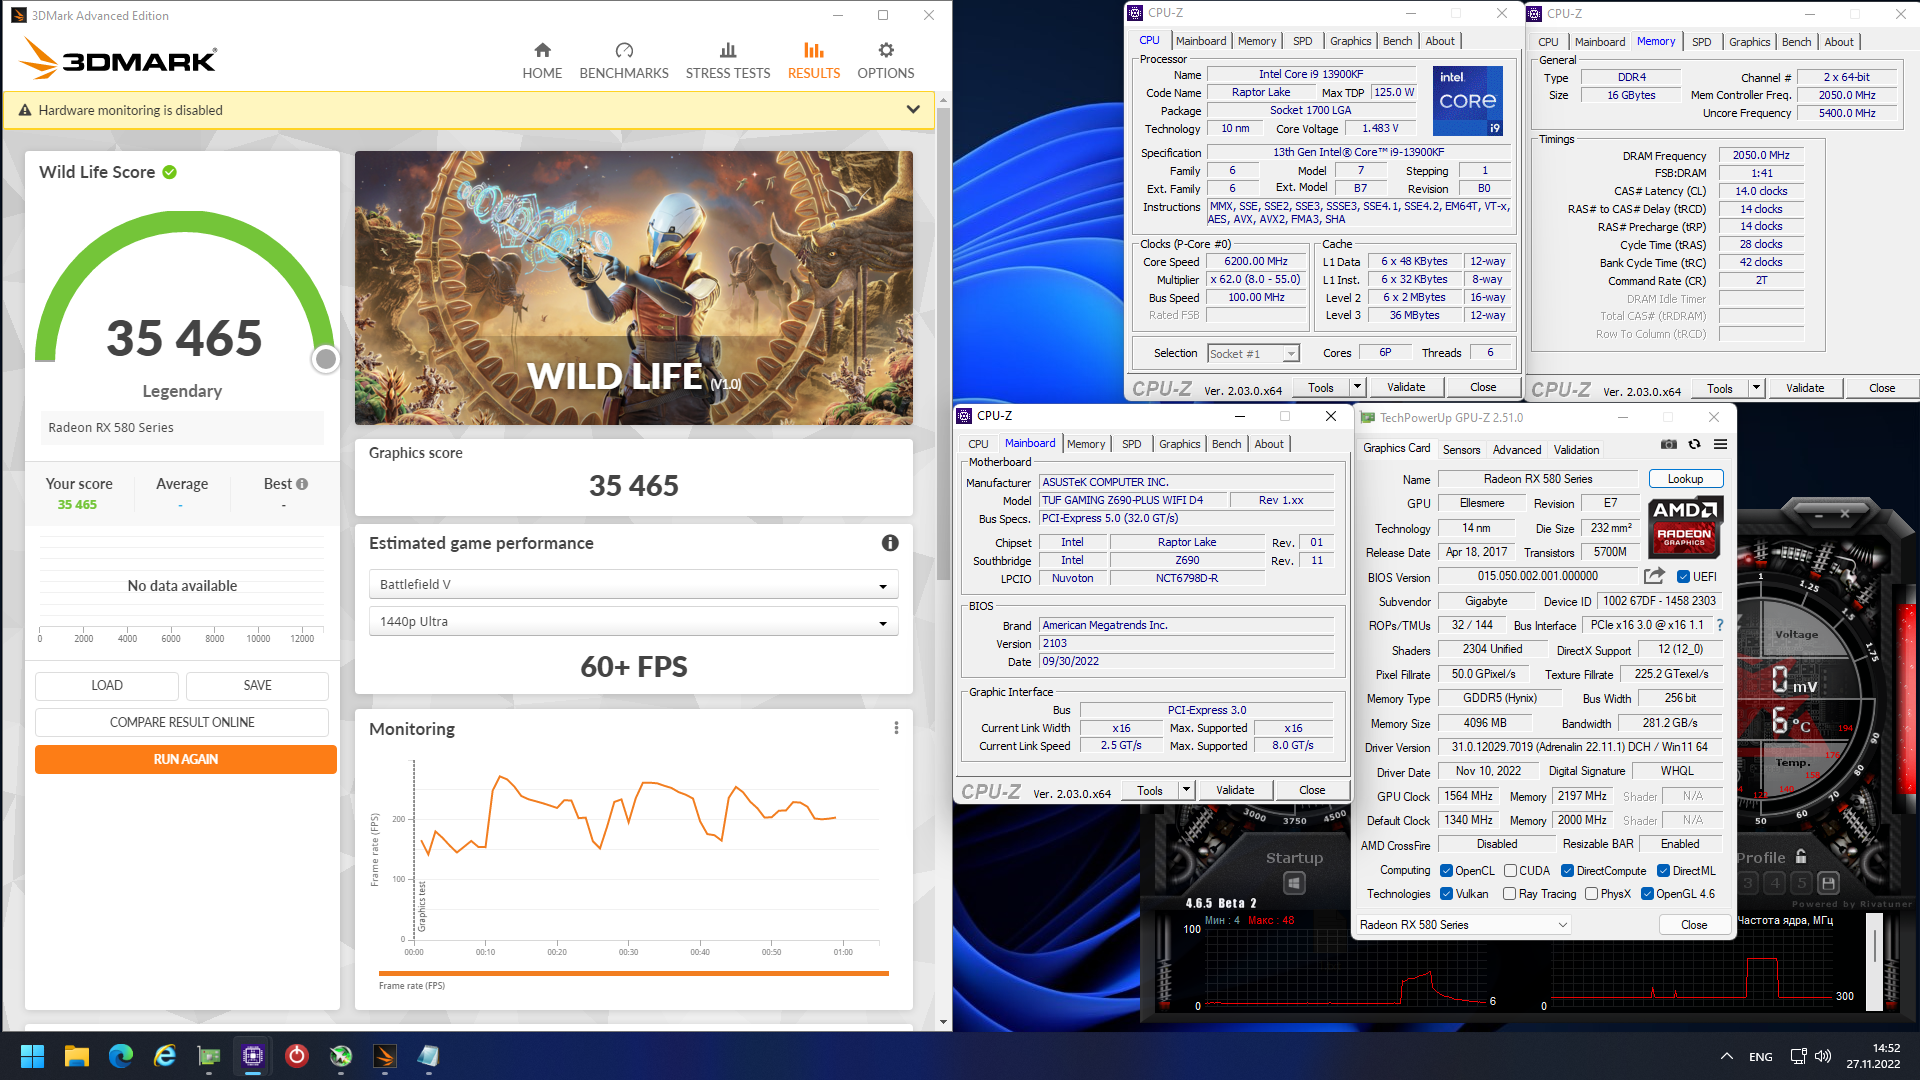
Task: Switch to Sensors tab in GPU-Z
Action: [1461, 450]
